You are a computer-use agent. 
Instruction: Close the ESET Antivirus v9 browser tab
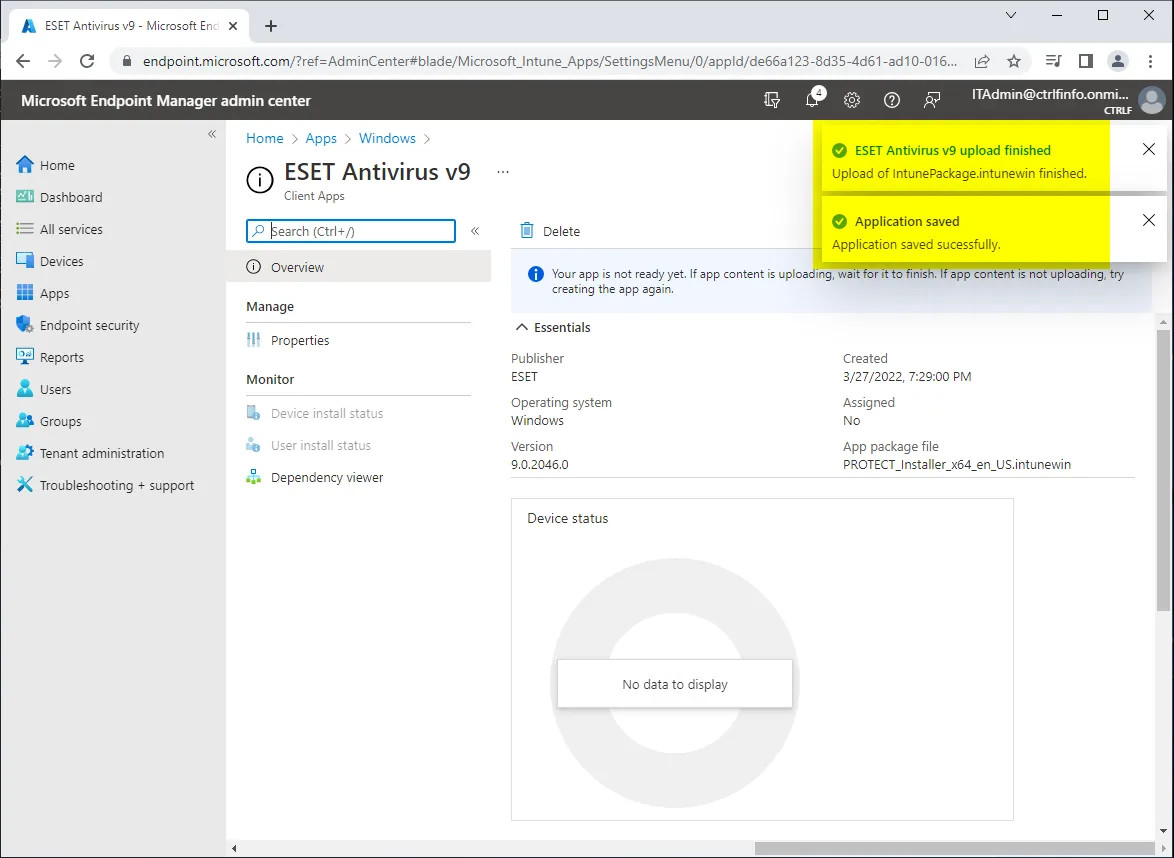click(233, 26)
